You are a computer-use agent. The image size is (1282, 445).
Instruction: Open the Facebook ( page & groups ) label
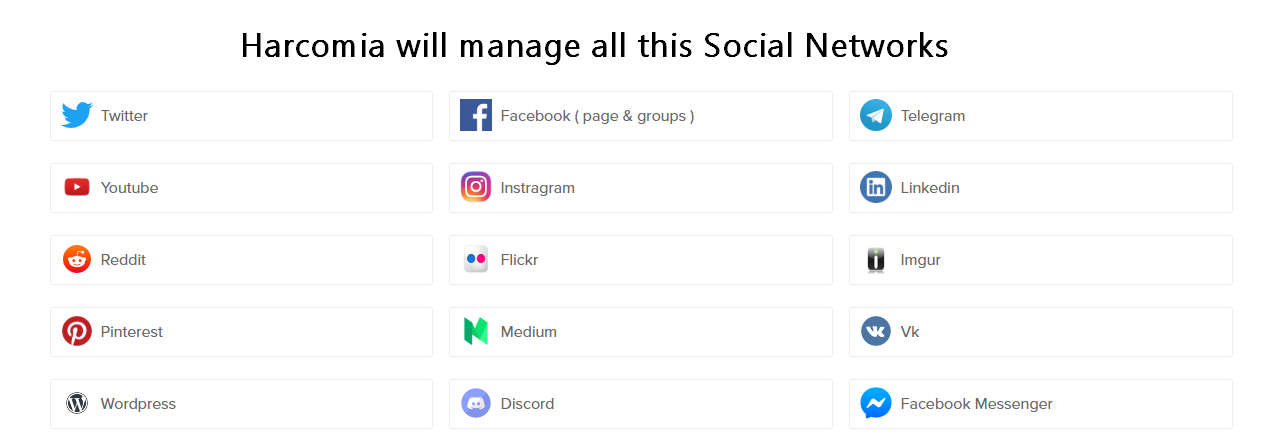tap(597, 116)
